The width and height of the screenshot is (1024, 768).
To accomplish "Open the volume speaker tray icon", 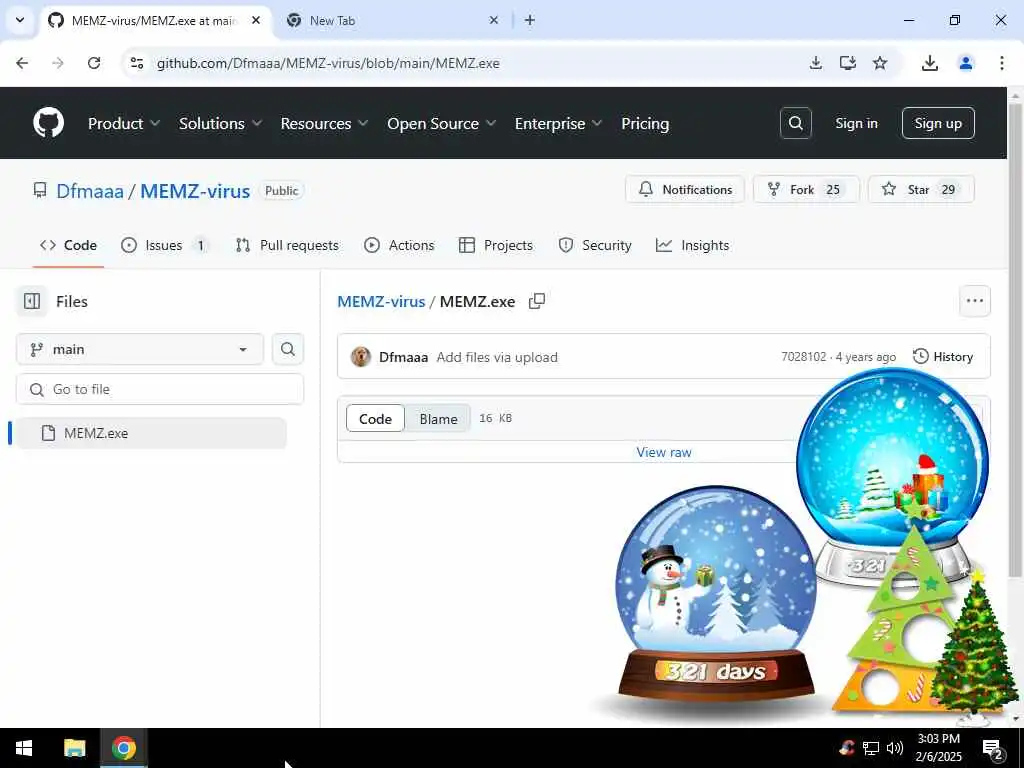I will click(895, 748).
